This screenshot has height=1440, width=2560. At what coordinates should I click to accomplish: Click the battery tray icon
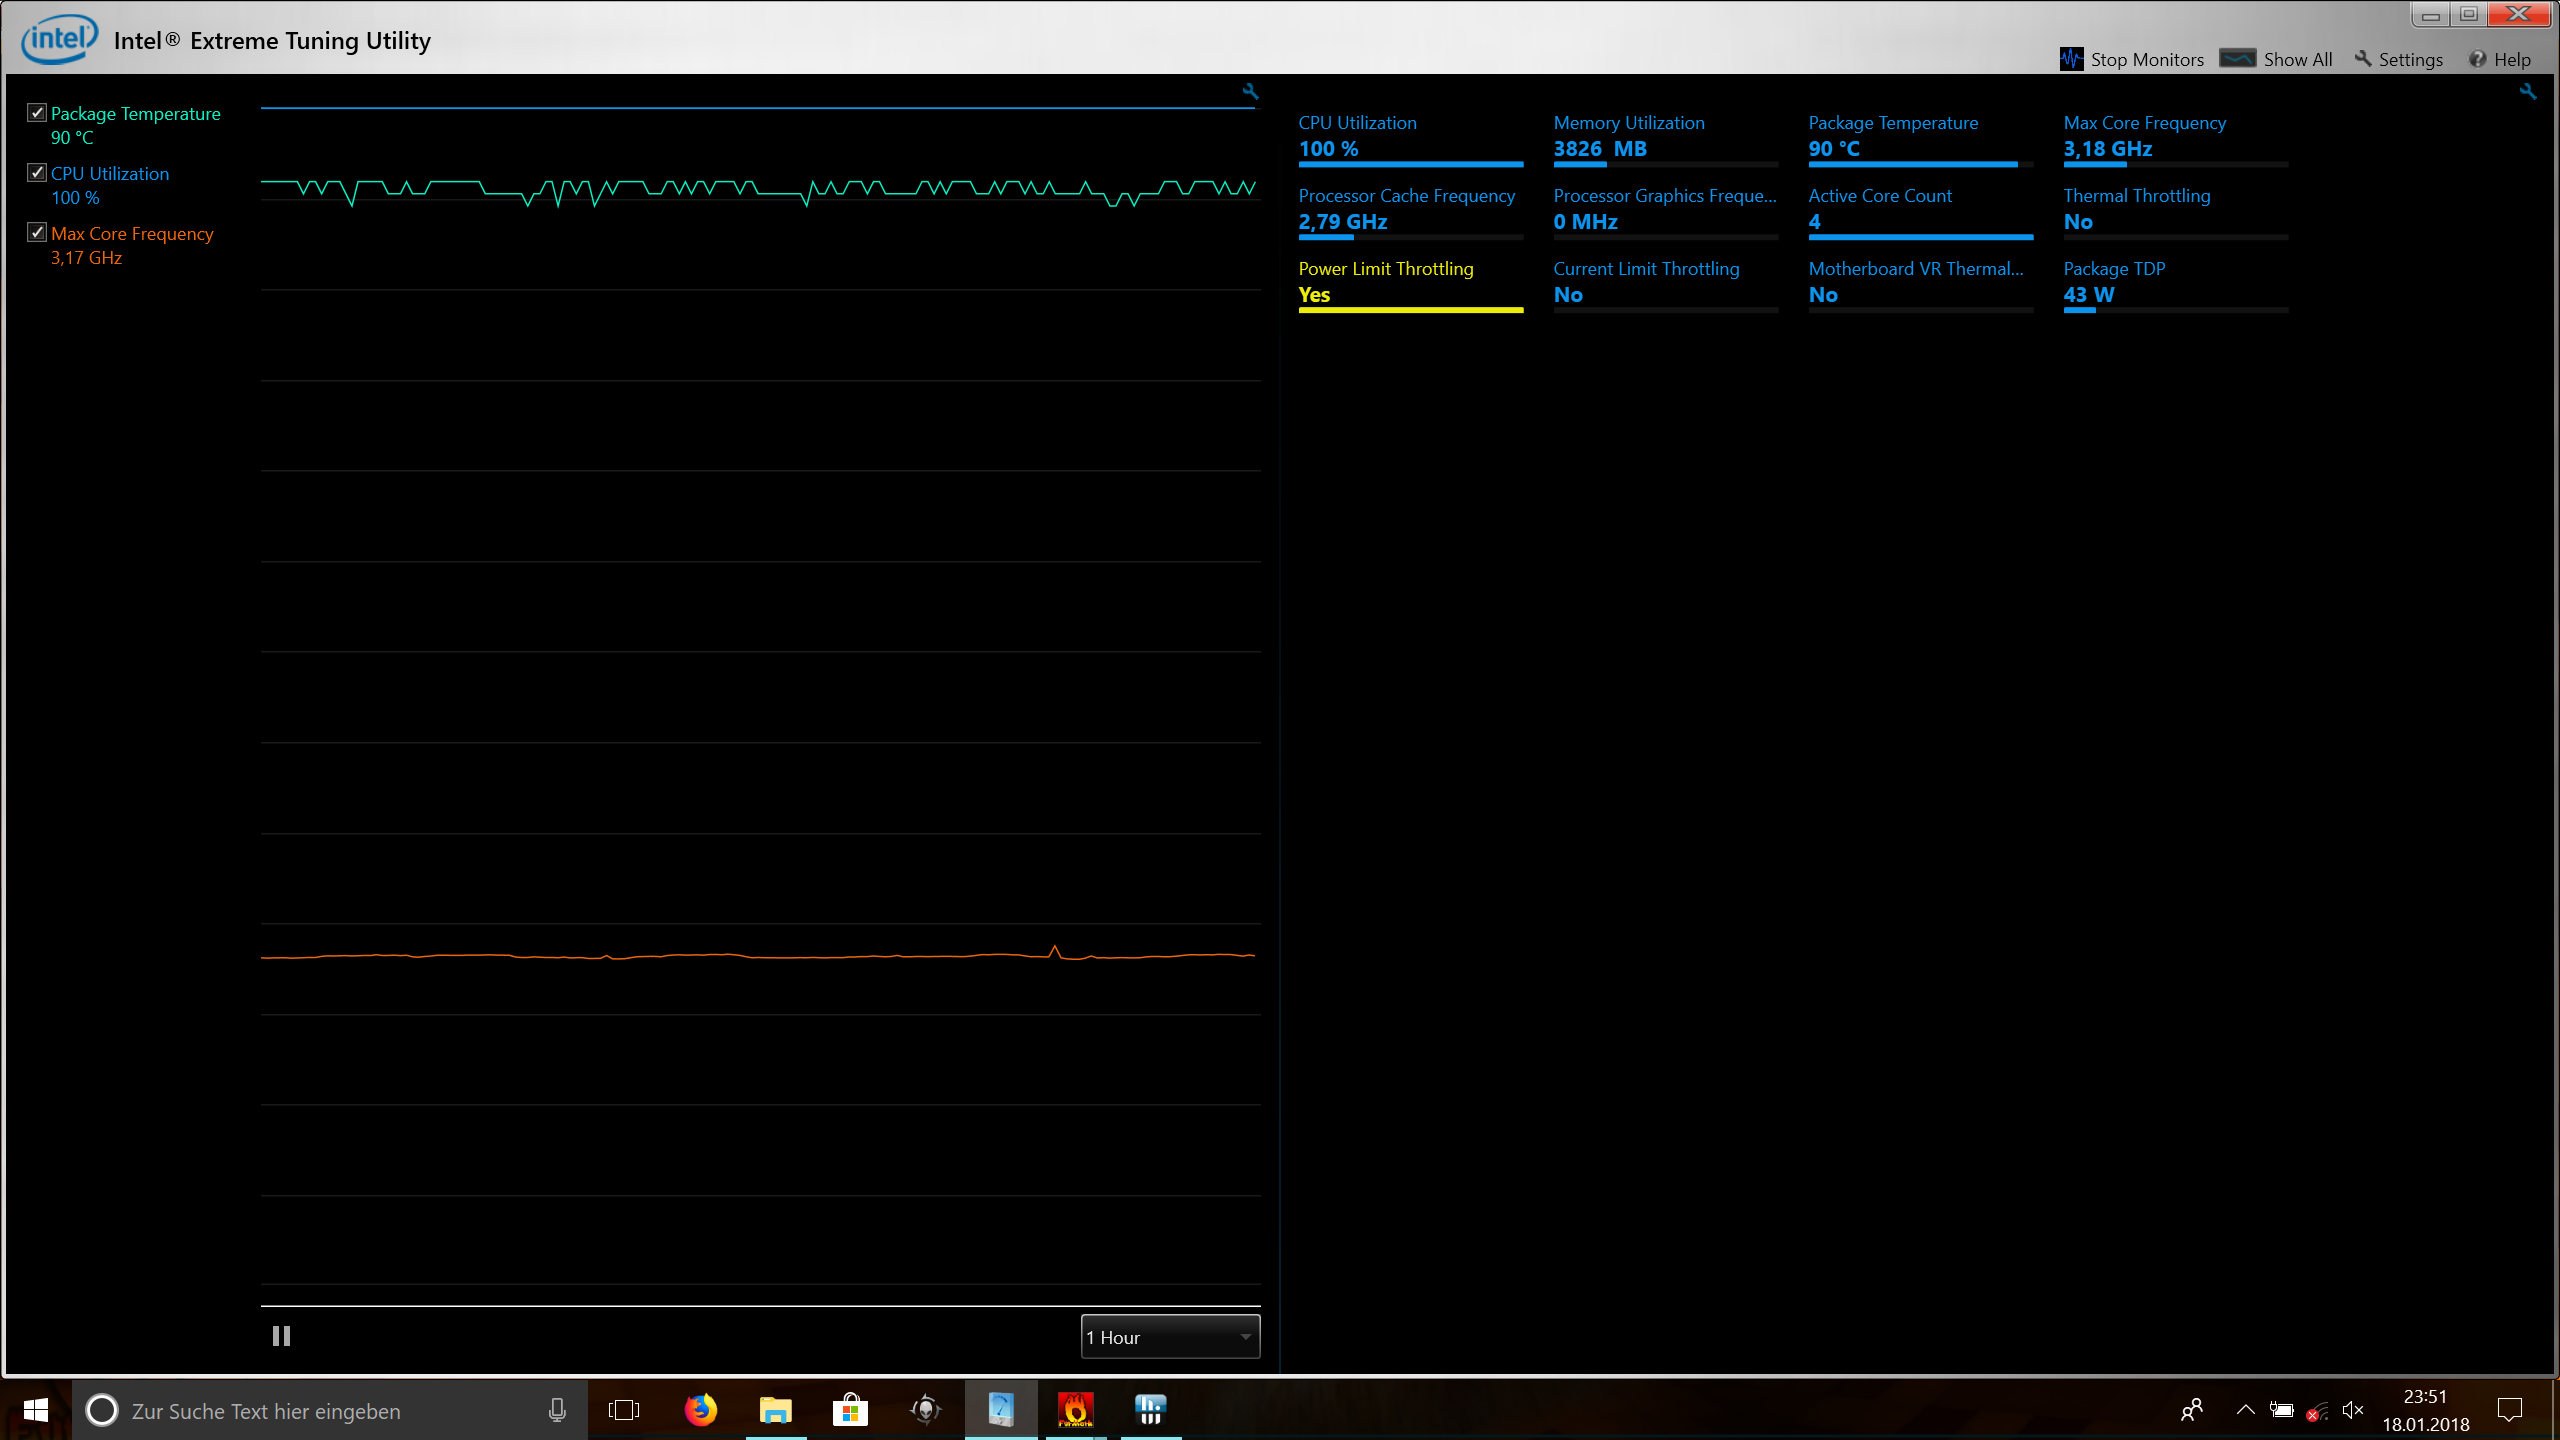pyautogui.click(x=2281, y=1410)
